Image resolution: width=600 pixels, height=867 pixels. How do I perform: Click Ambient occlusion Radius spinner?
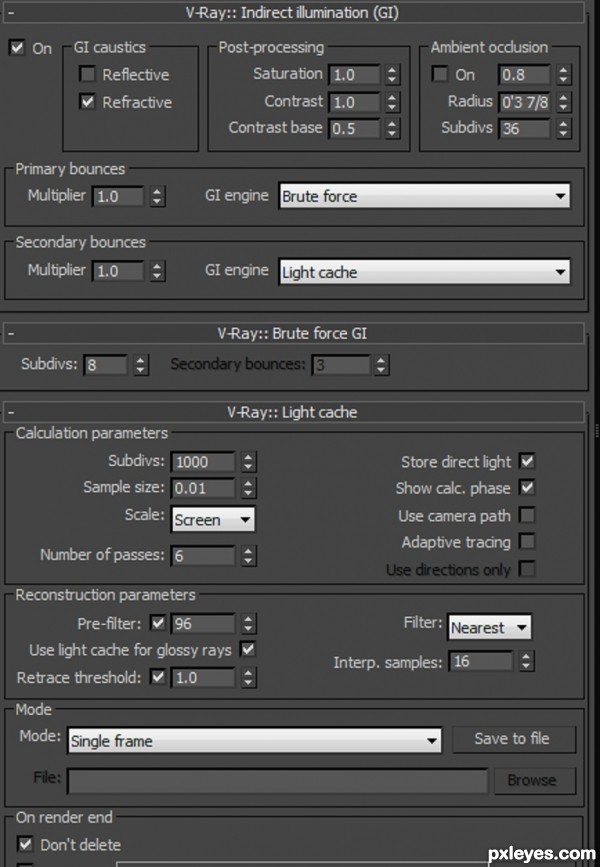[564, 102]
